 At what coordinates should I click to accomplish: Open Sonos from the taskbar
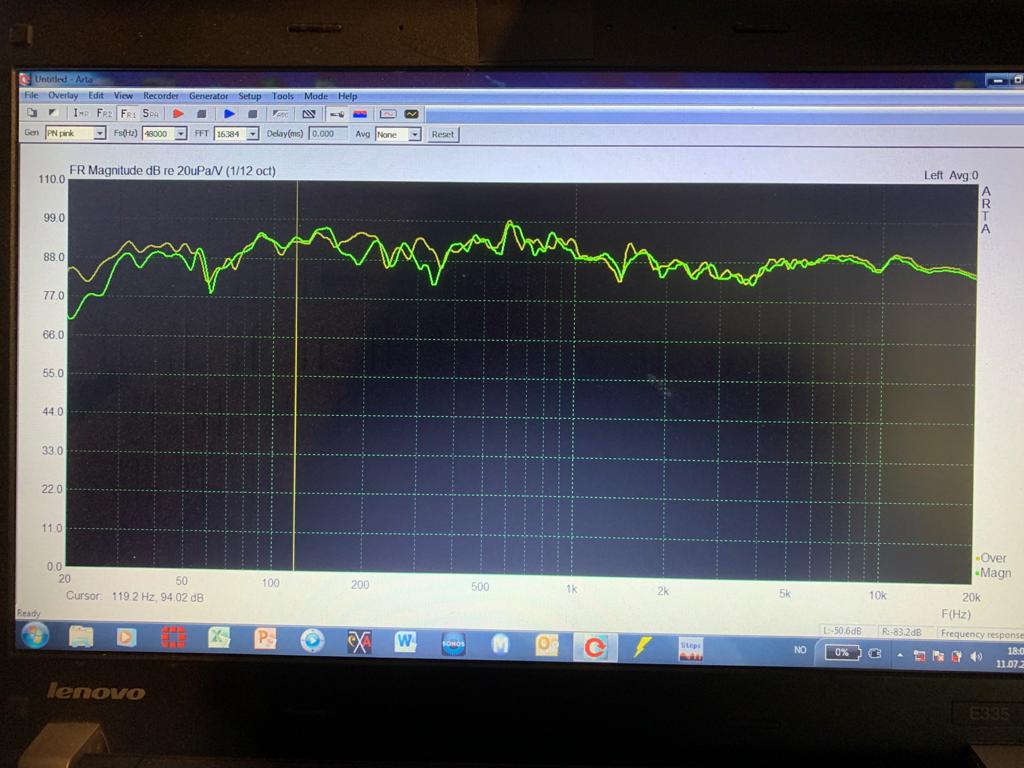coord(453,644)
